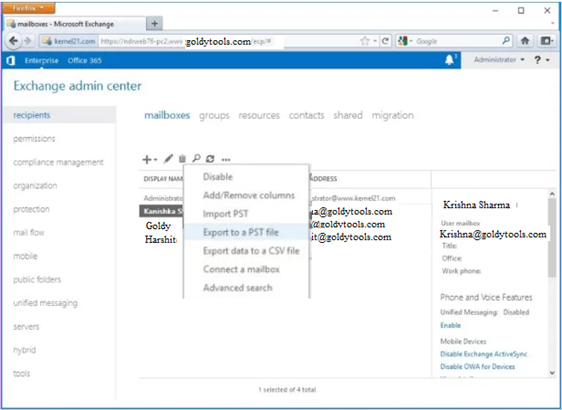Switch to Enterprise tab
Image resolution: width=562 pixels, height=410 pixels.
(x=42, y=61)
